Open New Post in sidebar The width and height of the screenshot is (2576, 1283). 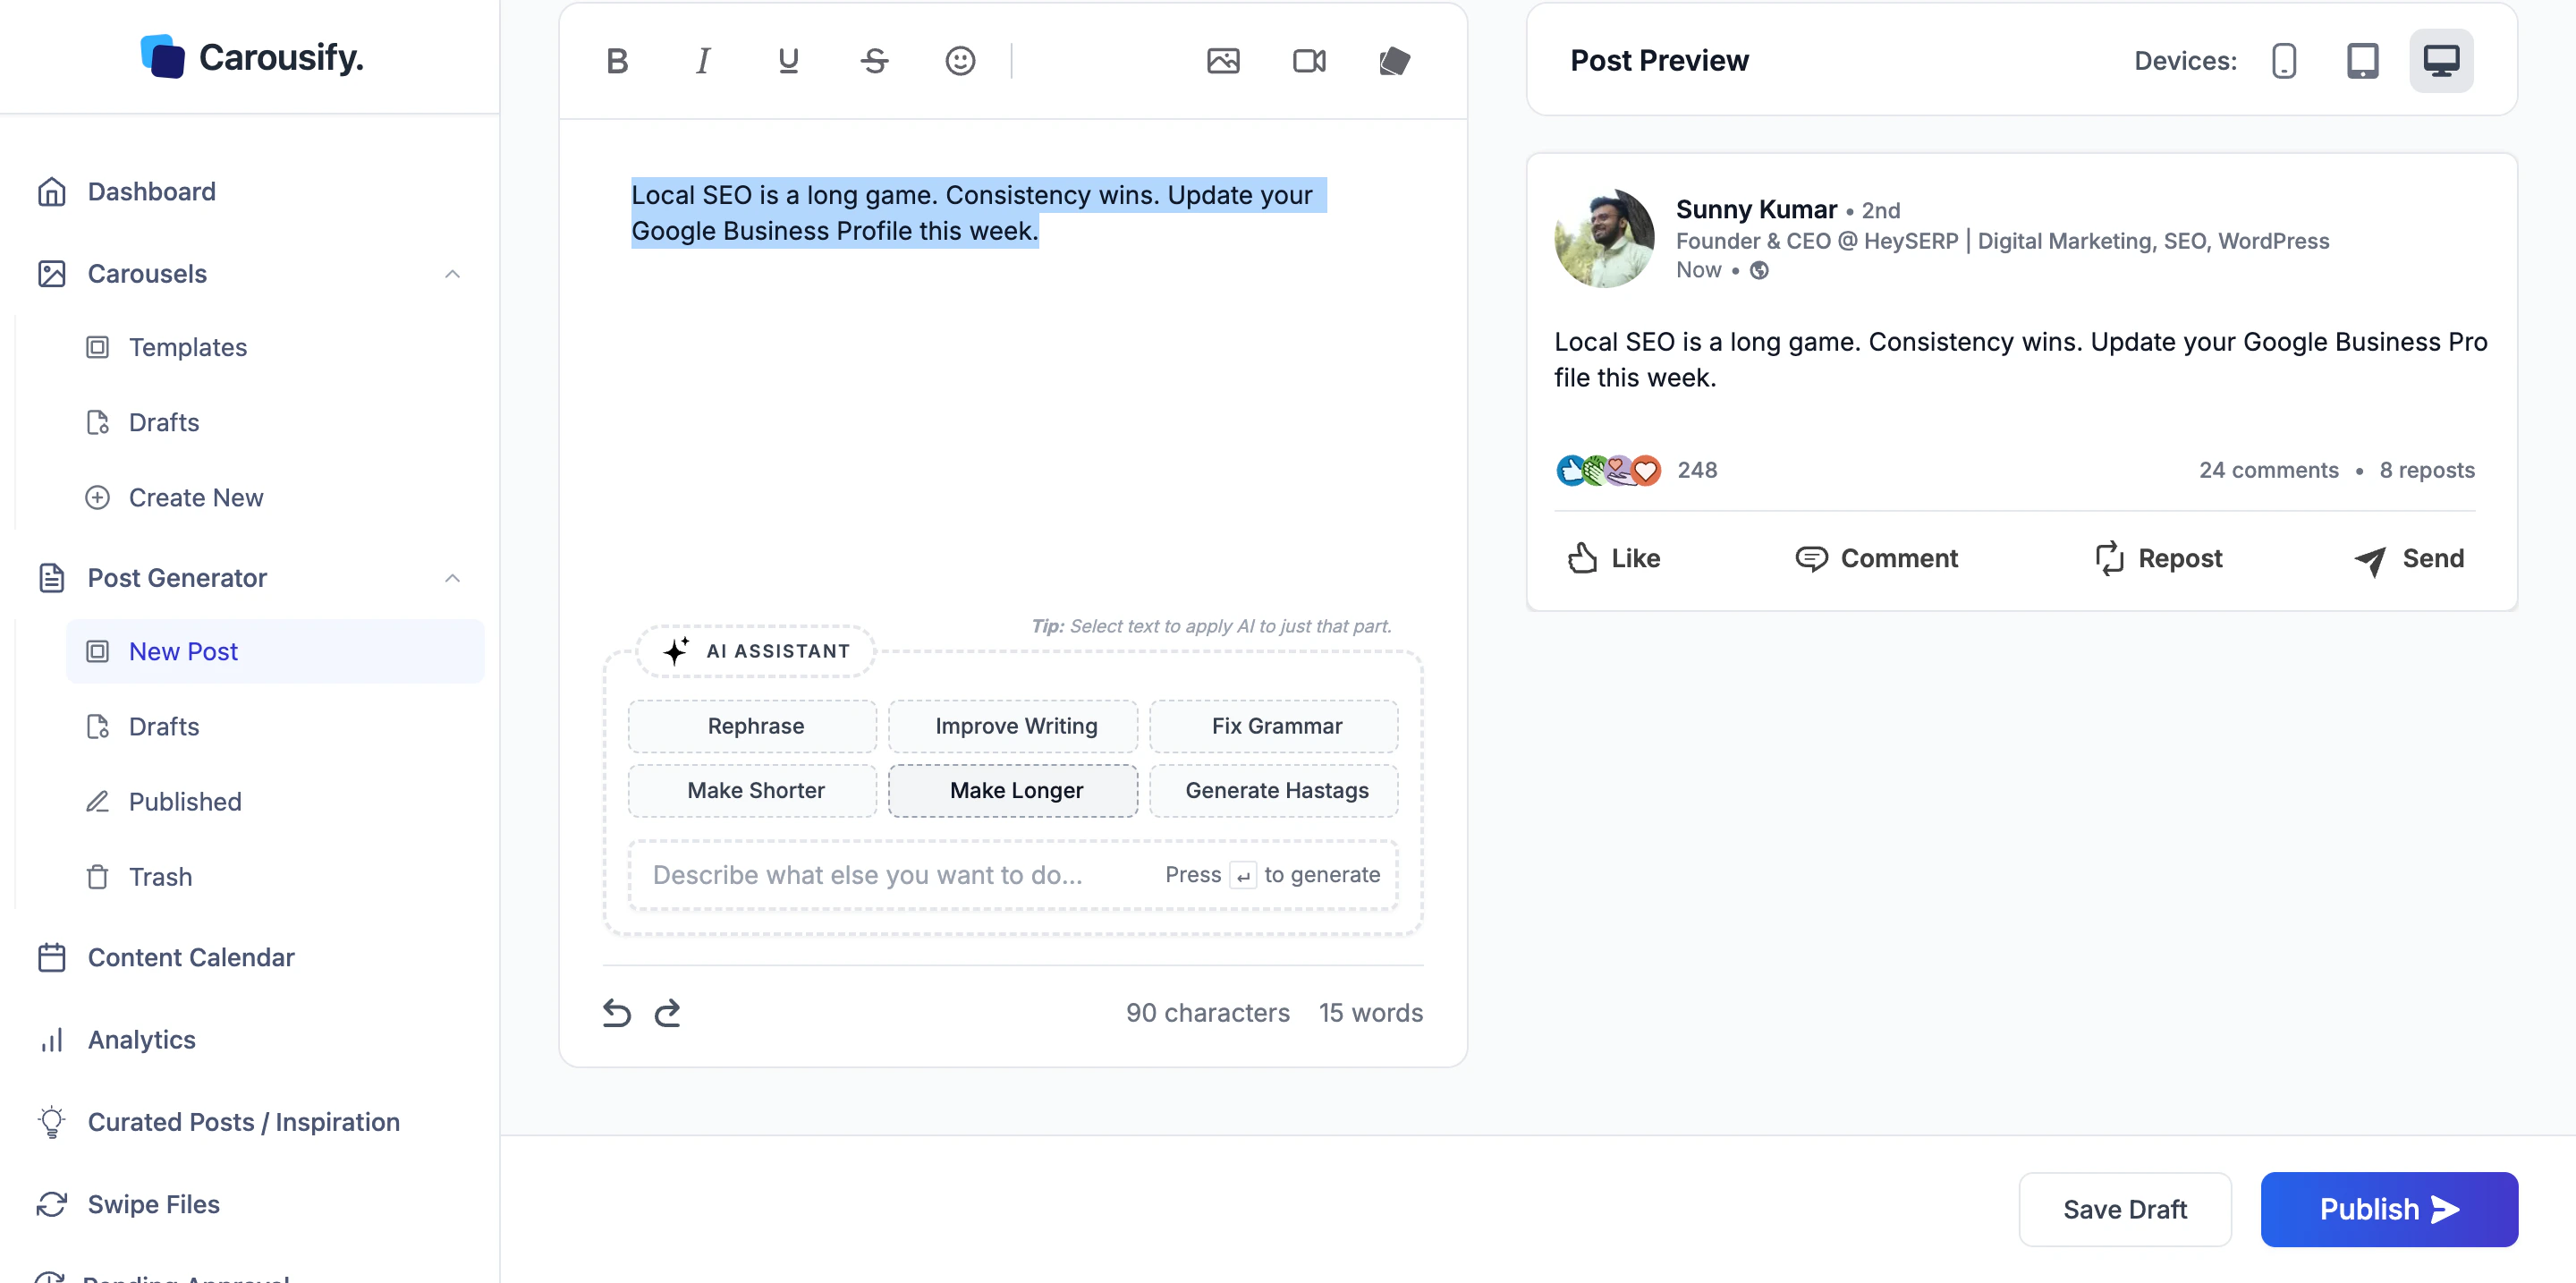coord(275,651)
